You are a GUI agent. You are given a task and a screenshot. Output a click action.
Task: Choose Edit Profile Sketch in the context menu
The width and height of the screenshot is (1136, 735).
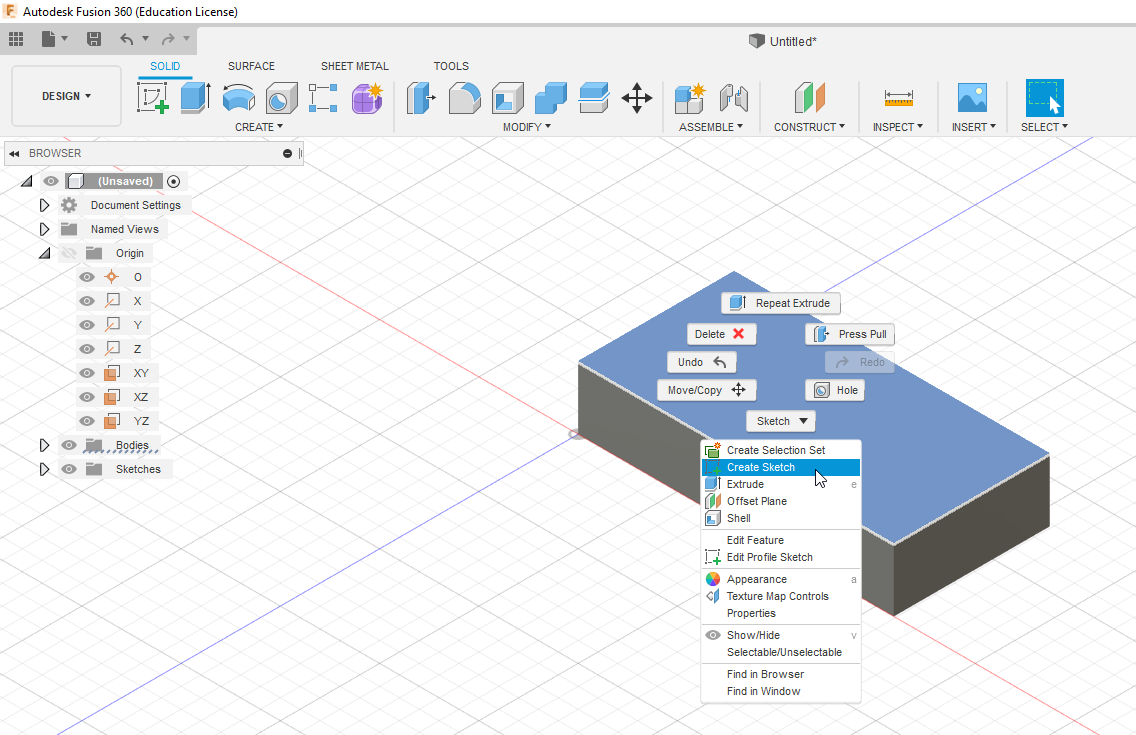coord(781,558)
